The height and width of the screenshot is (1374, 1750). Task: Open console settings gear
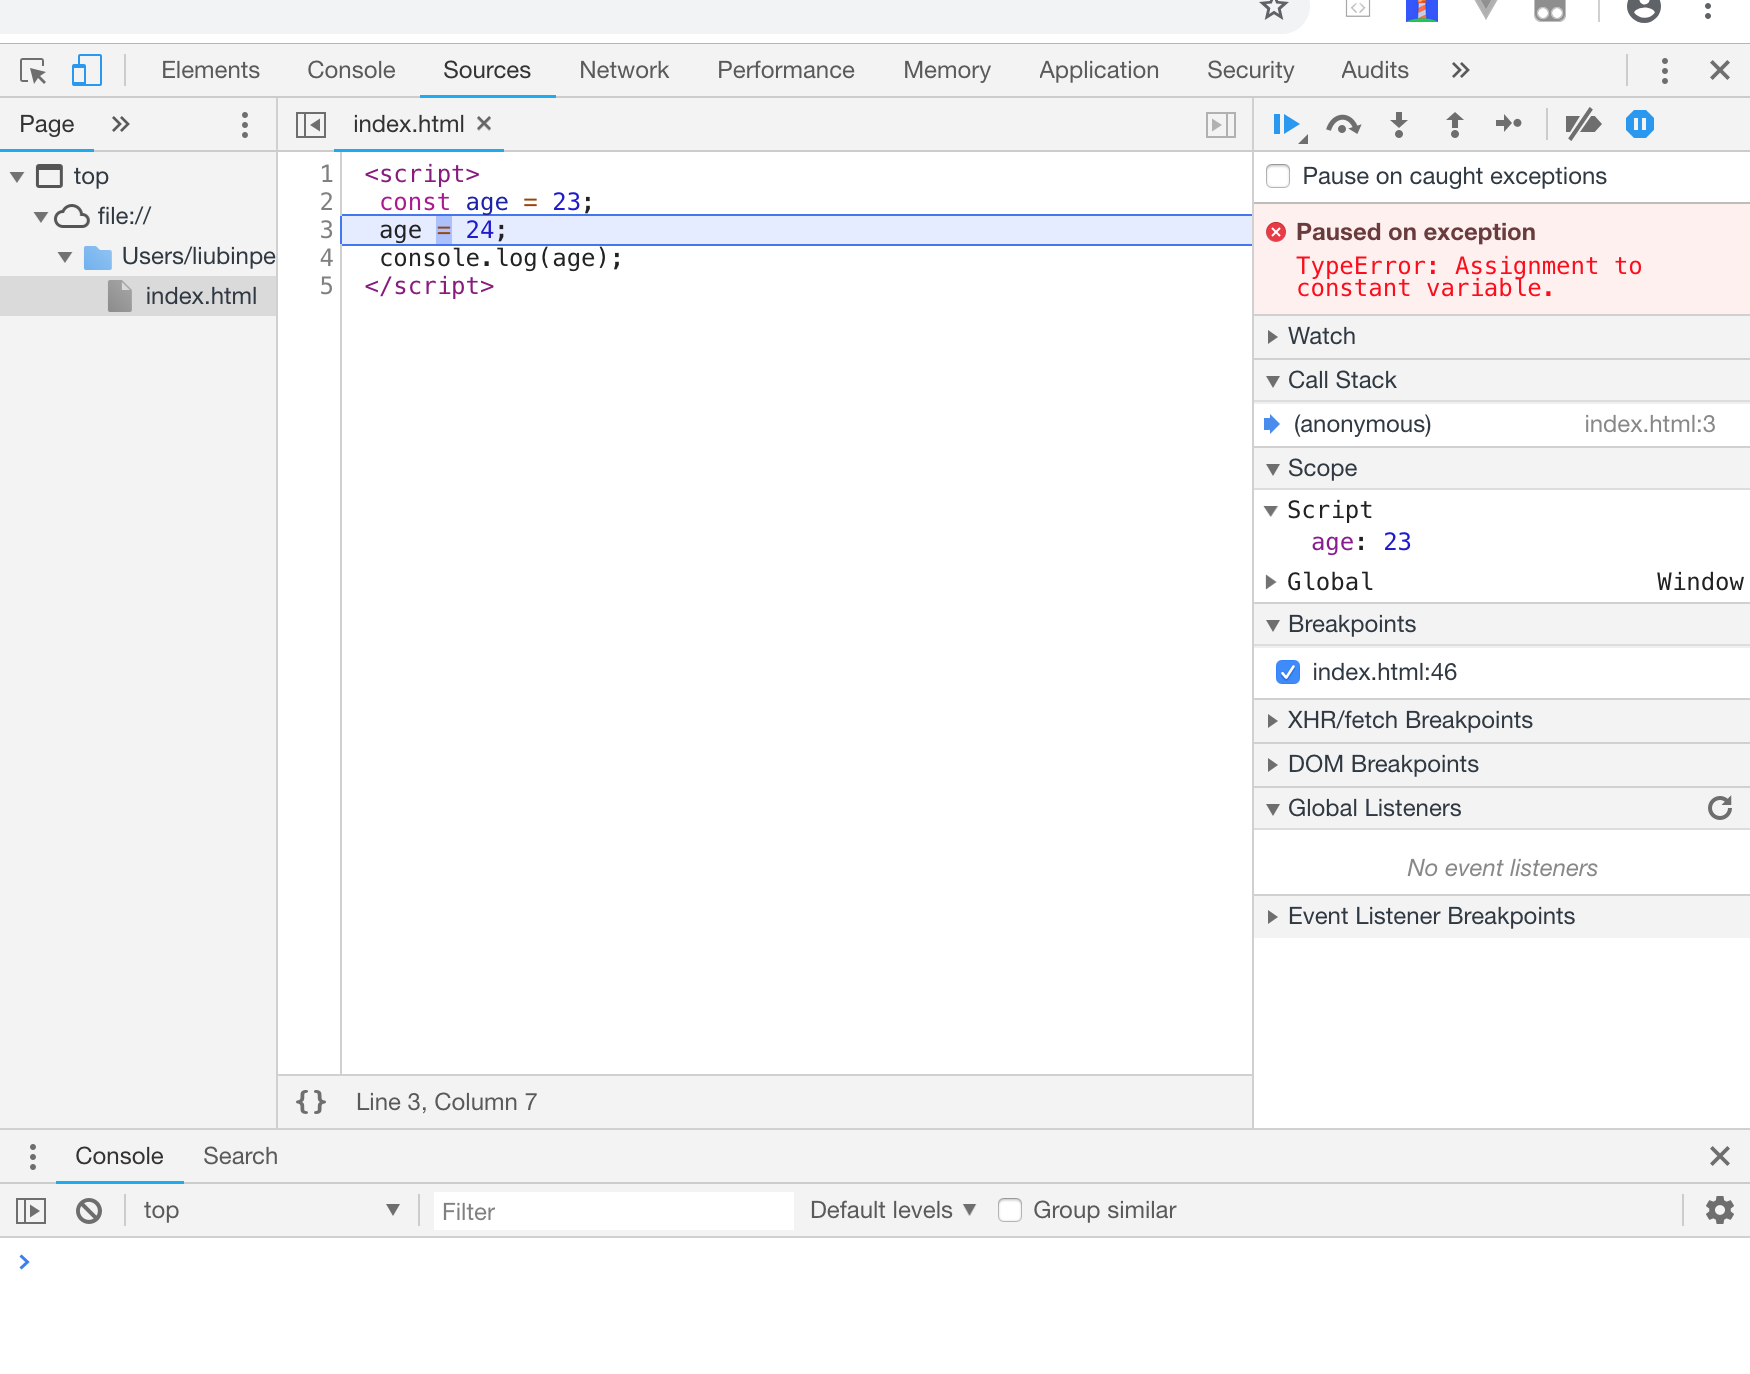pos(1720,1210)
